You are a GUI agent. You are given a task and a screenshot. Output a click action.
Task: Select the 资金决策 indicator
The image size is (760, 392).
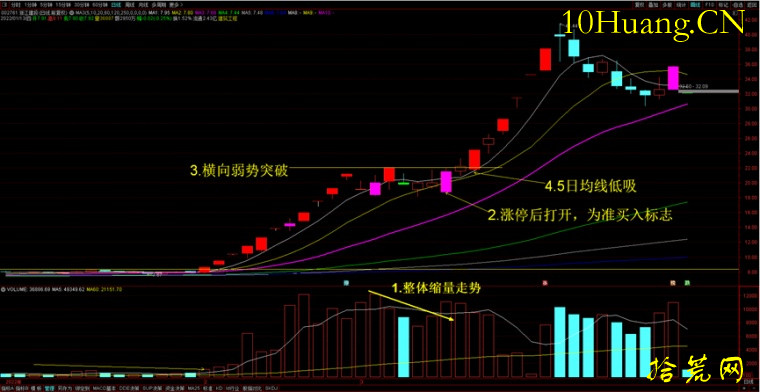pyautogui.click(x=175, y=388)
